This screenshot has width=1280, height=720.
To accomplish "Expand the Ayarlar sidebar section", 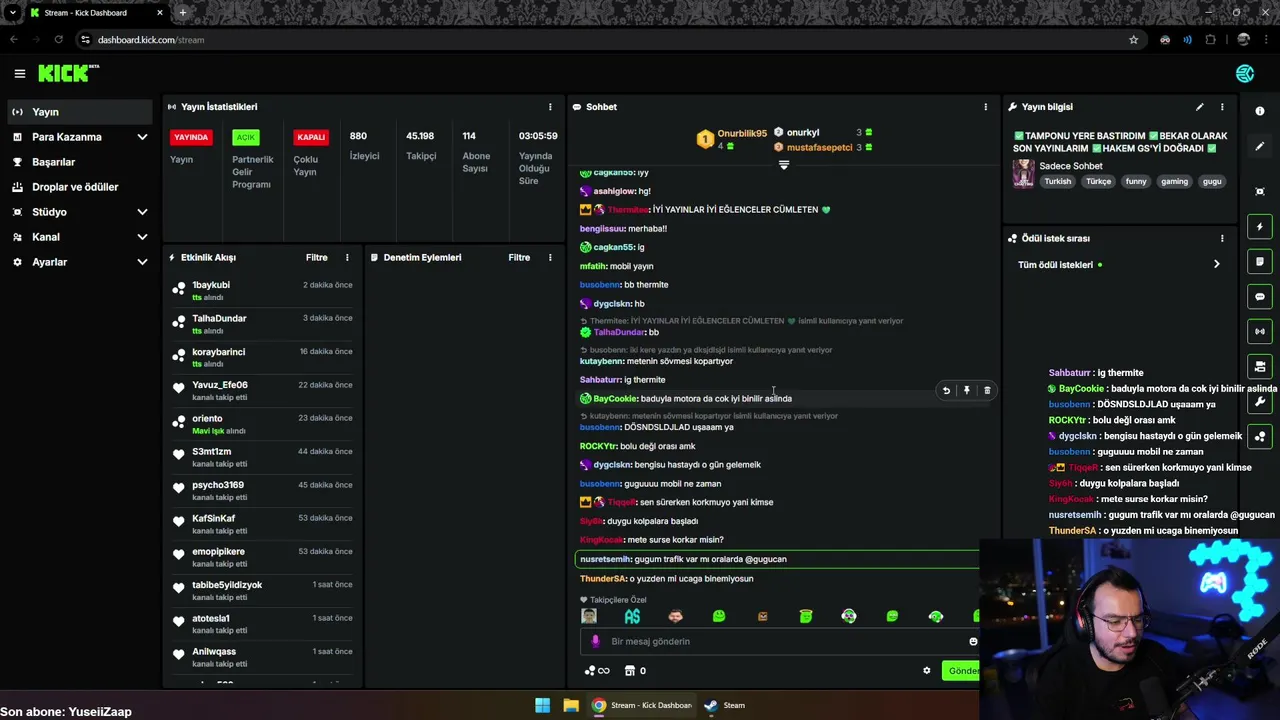I will tap(142, 262).
